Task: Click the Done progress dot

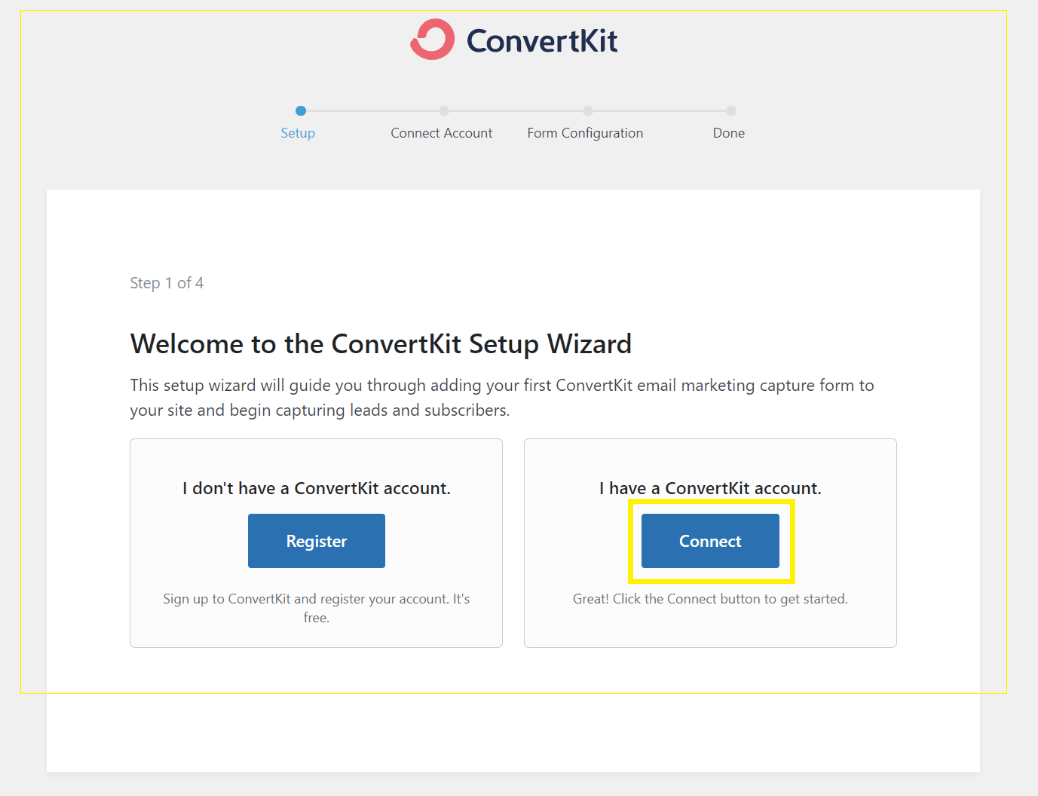Action: 731,111
